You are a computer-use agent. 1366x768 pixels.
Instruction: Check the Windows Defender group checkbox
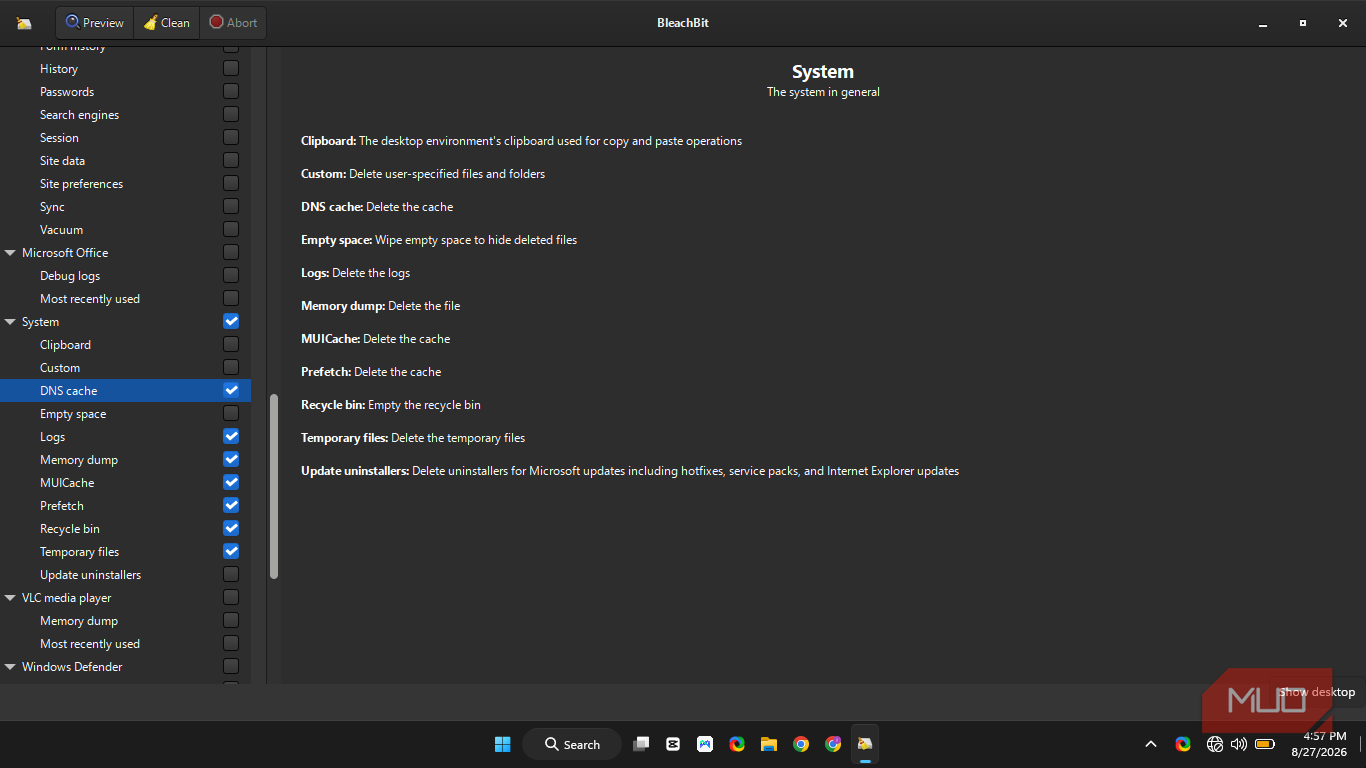[x=231, y=666]
